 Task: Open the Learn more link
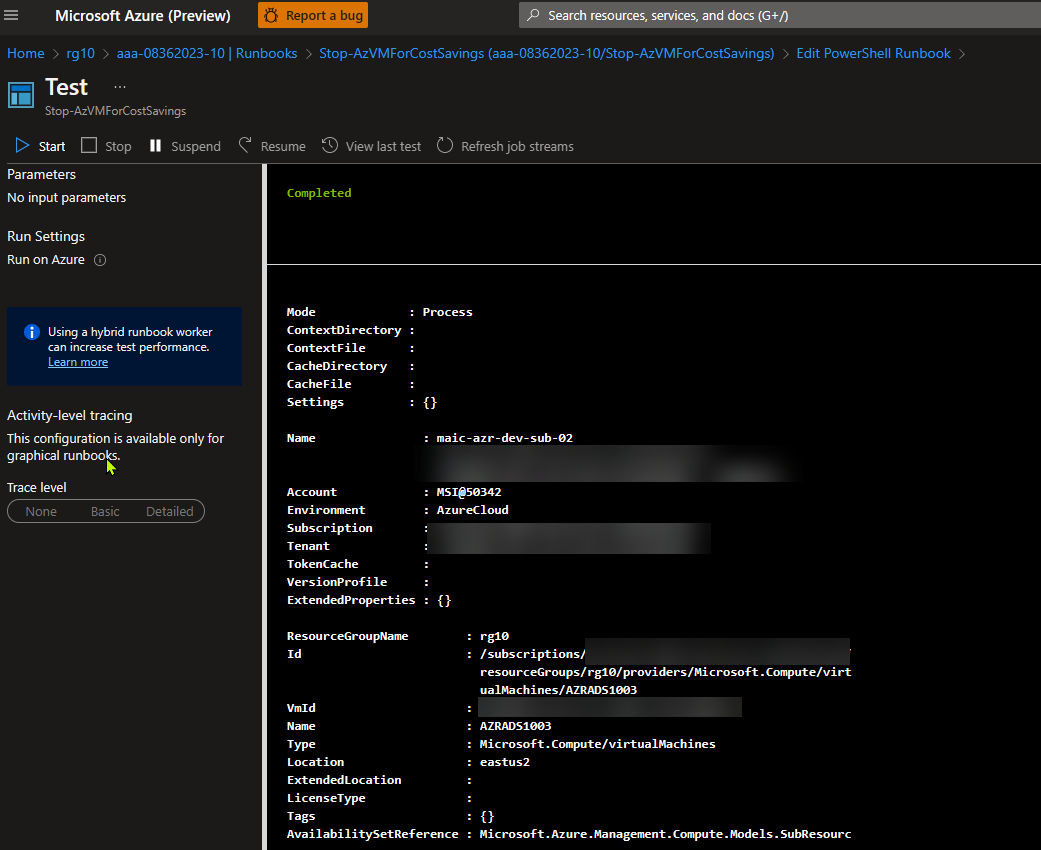click(78, 362)
